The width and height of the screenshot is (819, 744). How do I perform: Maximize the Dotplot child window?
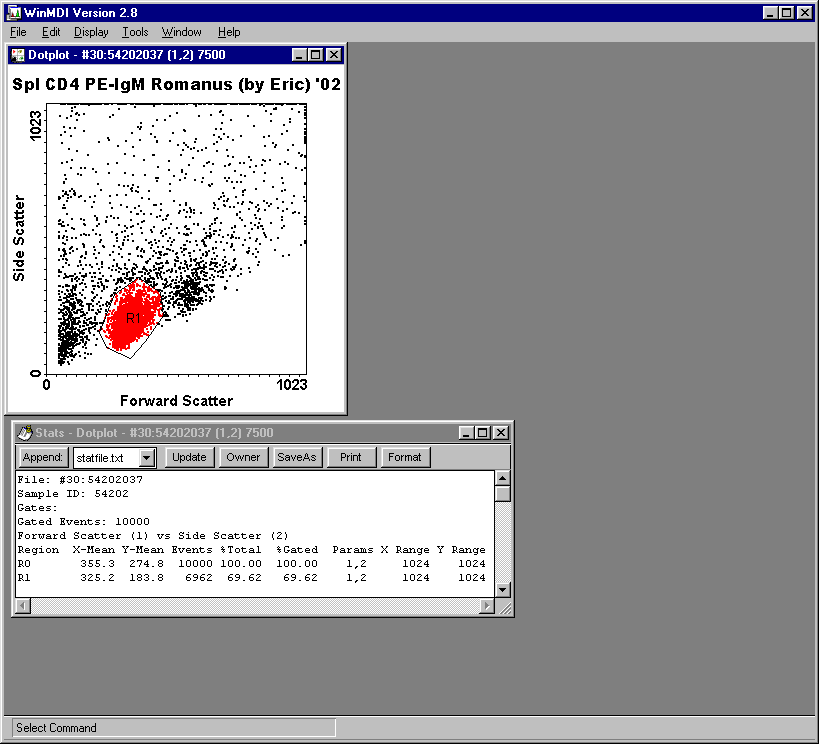pyautogui.click(x=316, y=55)
